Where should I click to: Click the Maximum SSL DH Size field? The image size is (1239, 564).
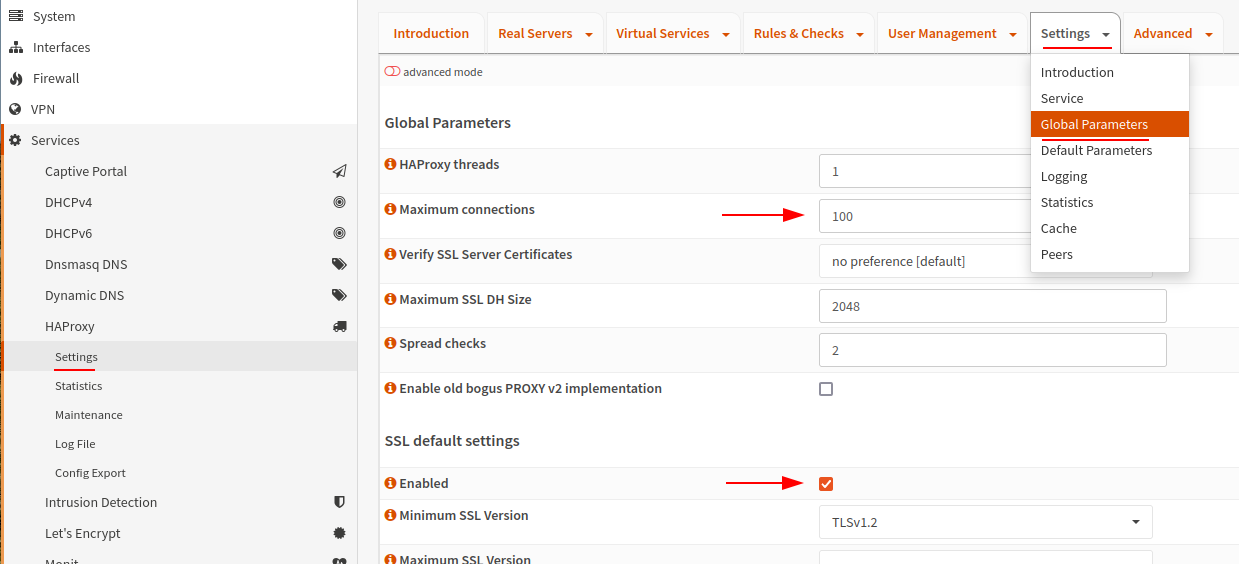[993, 306]
